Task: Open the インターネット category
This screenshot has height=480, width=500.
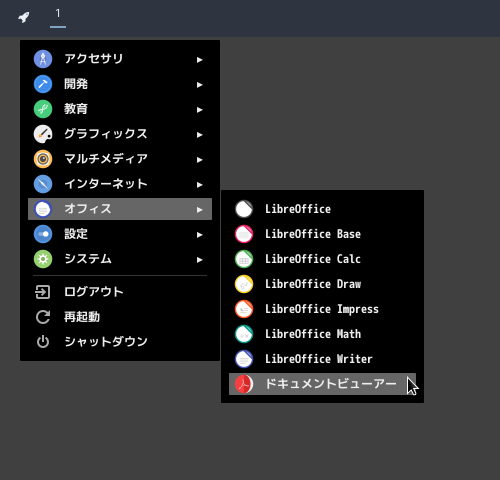Action: point(120,184)
